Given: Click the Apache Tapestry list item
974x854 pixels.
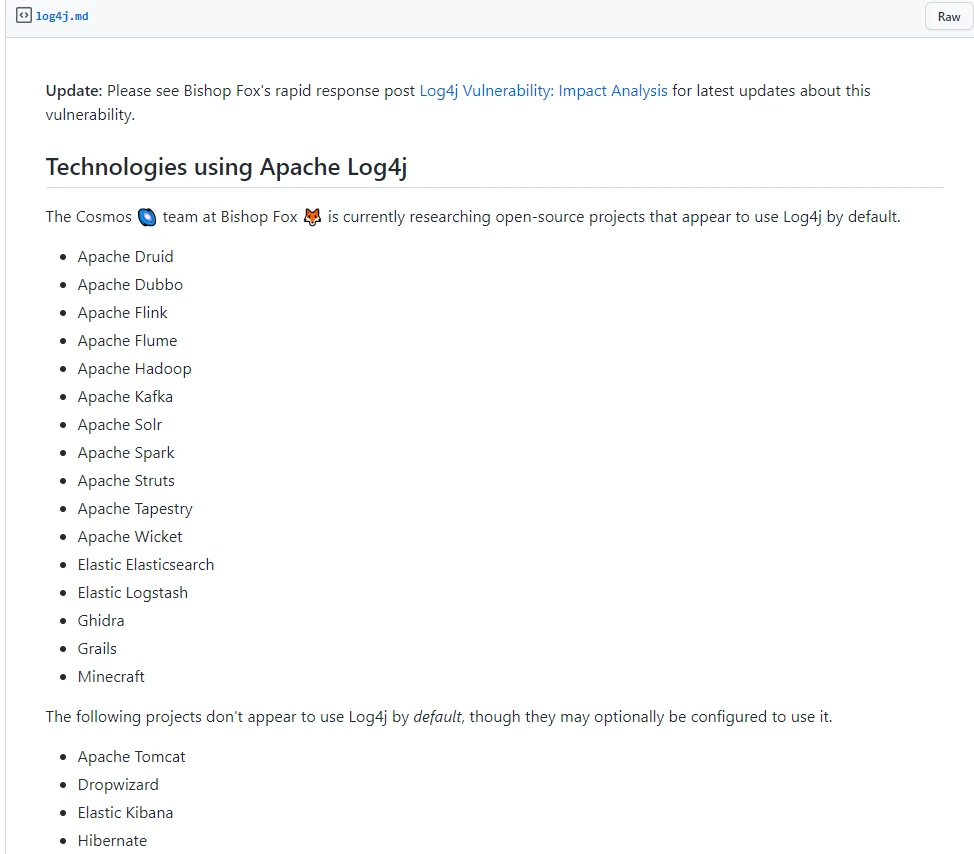Looking at the screenshot, I should point(135,509).
